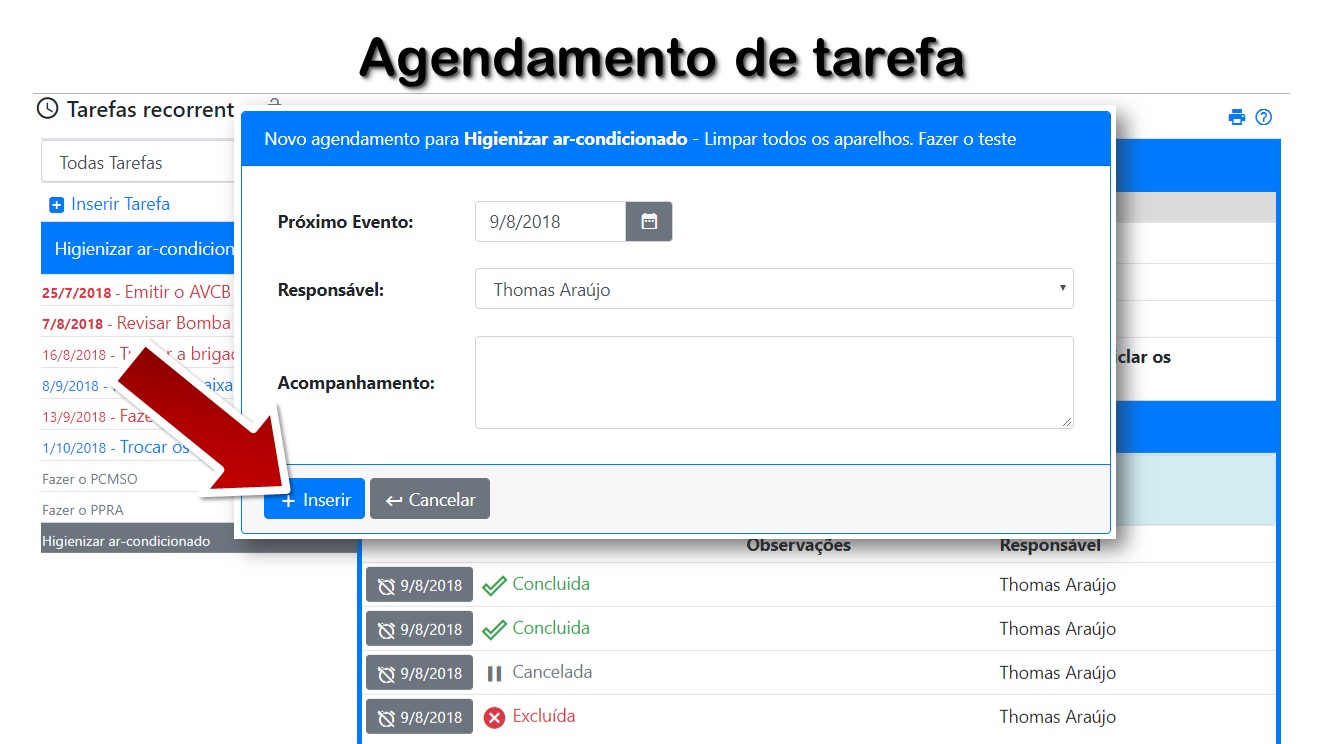Select the highlighted Higienizar ar-condicionado task in blue

[138, 249]
